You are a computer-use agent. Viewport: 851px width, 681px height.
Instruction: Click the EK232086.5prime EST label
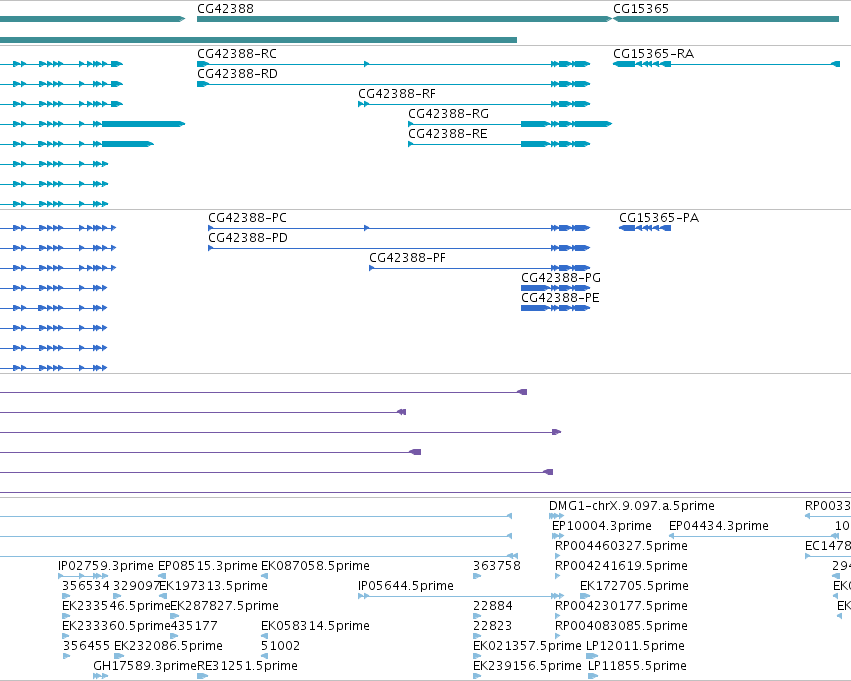click(168, 646)
